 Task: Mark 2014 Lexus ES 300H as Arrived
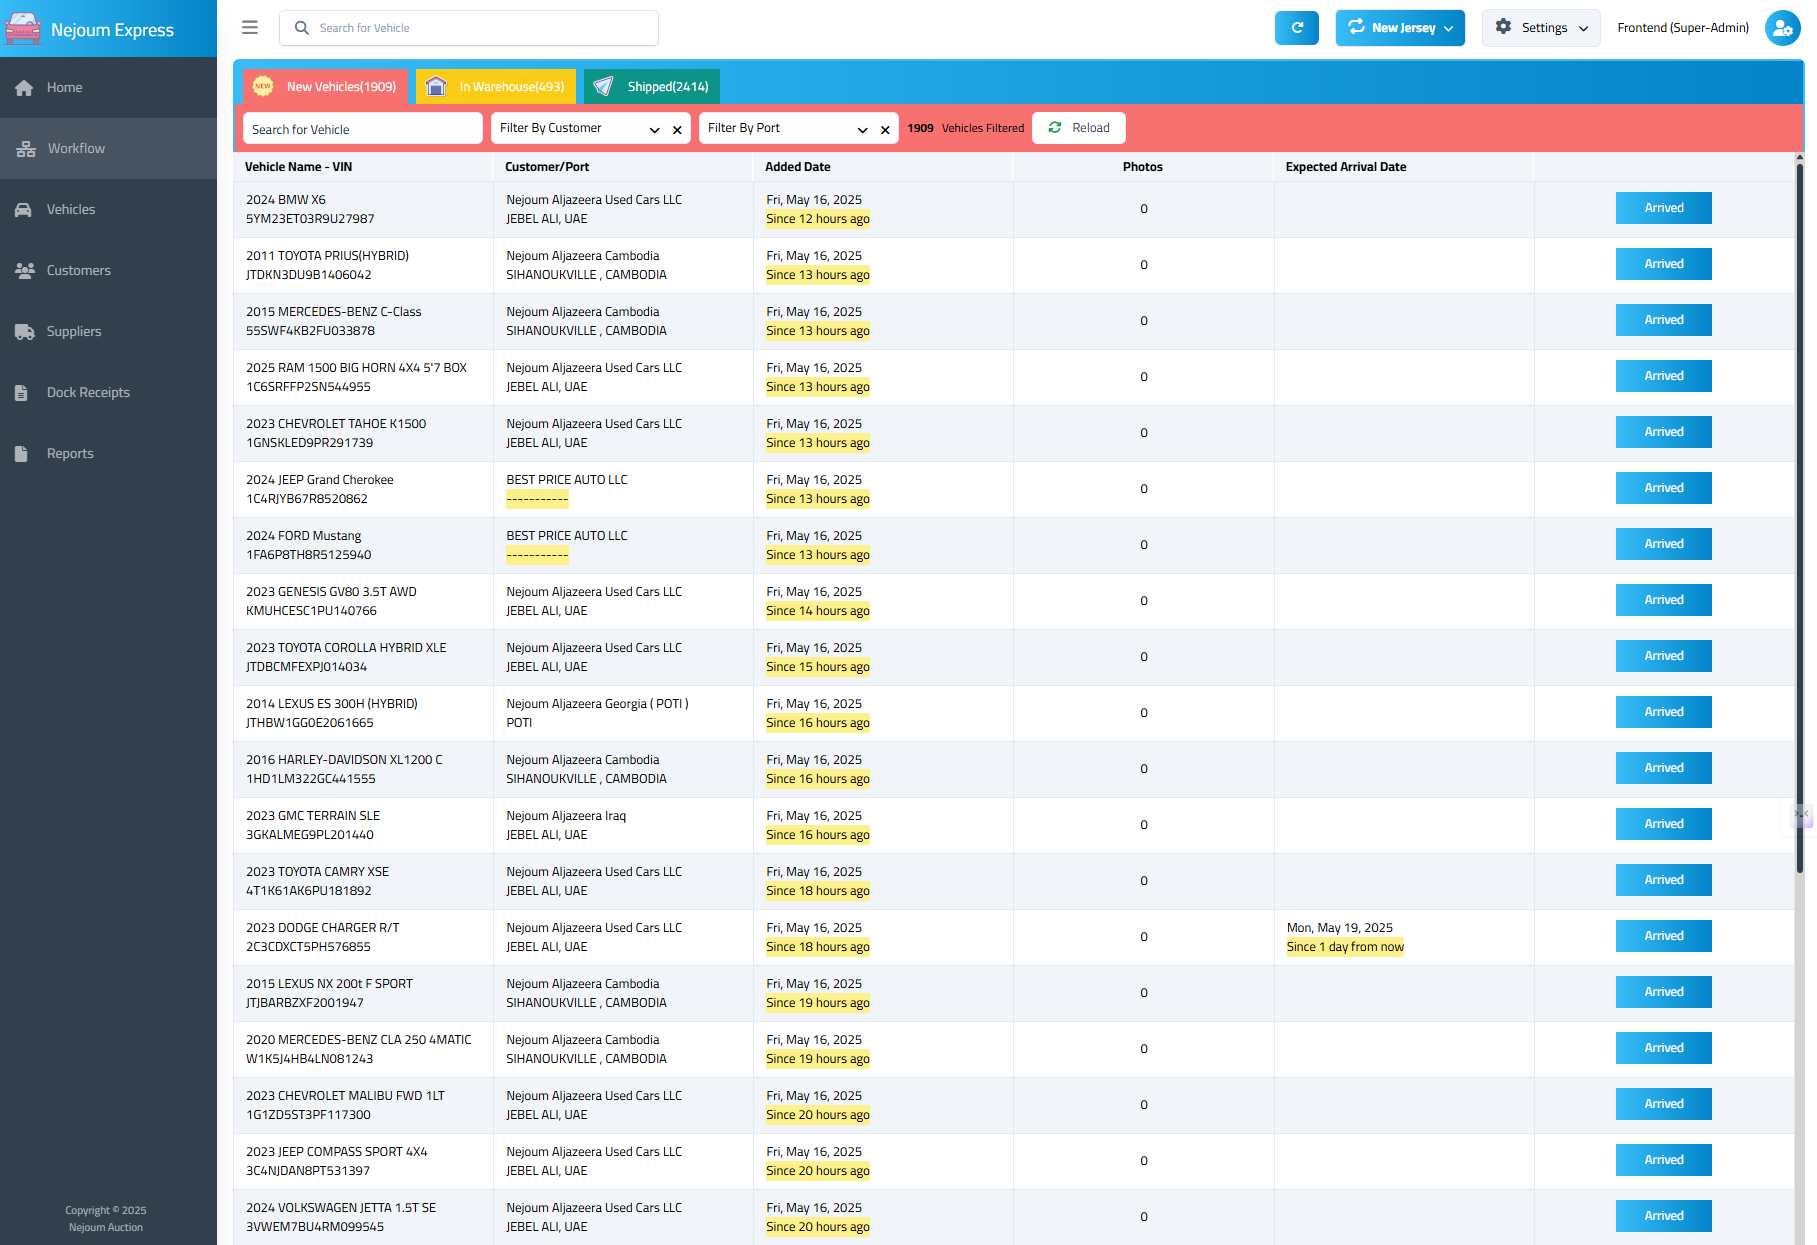coord(1663,712)
